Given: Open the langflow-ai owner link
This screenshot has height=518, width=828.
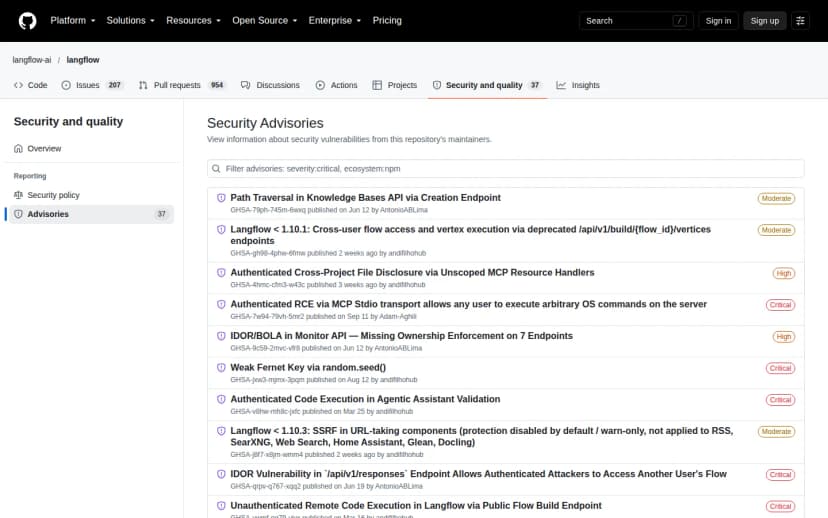Looking at the screenshot, I should pyautogui.click(x=32, y=60).
